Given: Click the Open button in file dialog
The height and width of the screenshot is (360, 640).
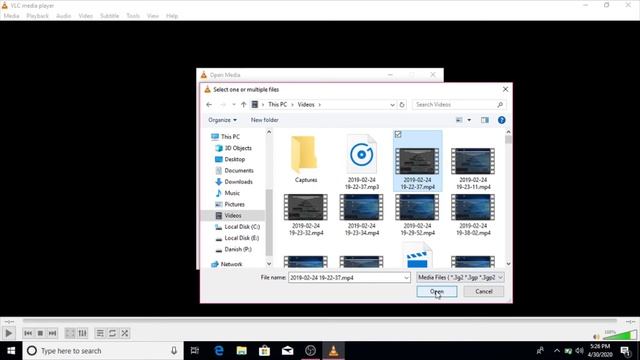Looking at the screenshot, I should [437, 291].
